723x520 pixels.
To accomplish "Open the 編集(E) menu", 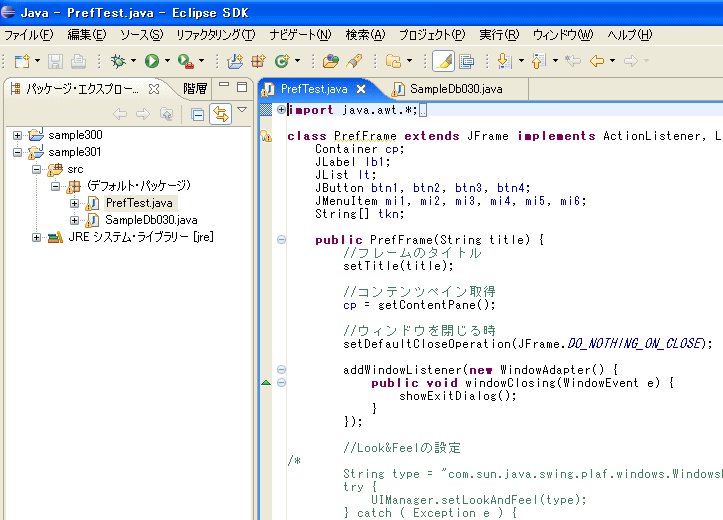I will [87, 35].
